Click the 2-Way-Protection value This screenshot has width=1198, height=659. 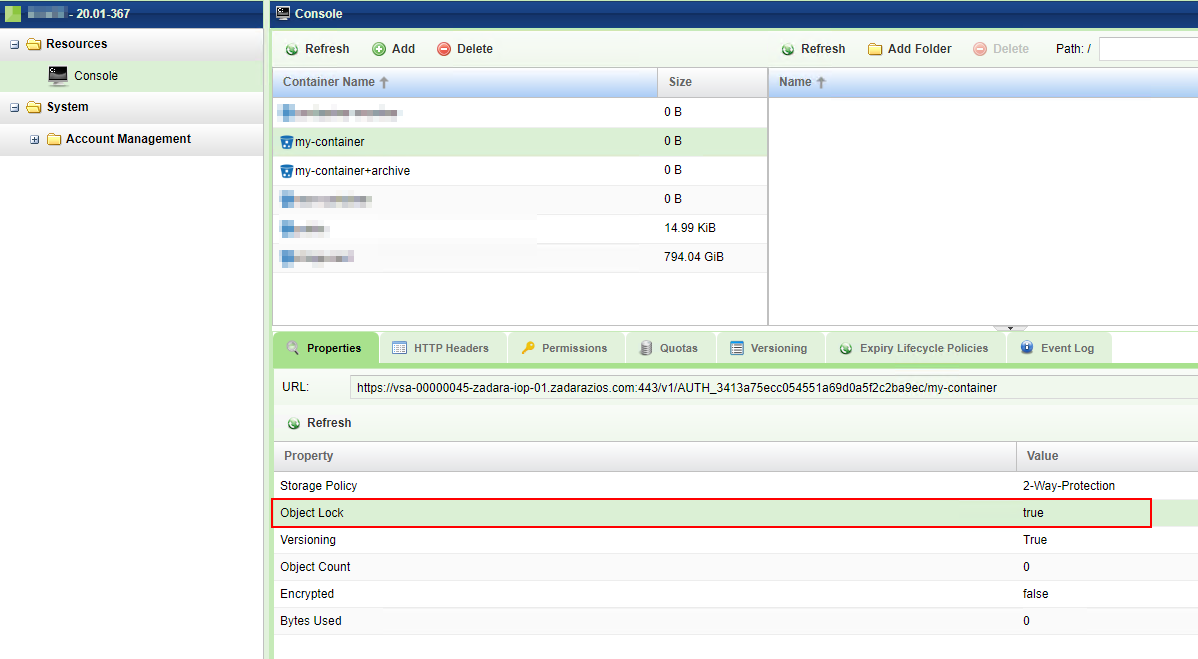tap(1068, 486)
